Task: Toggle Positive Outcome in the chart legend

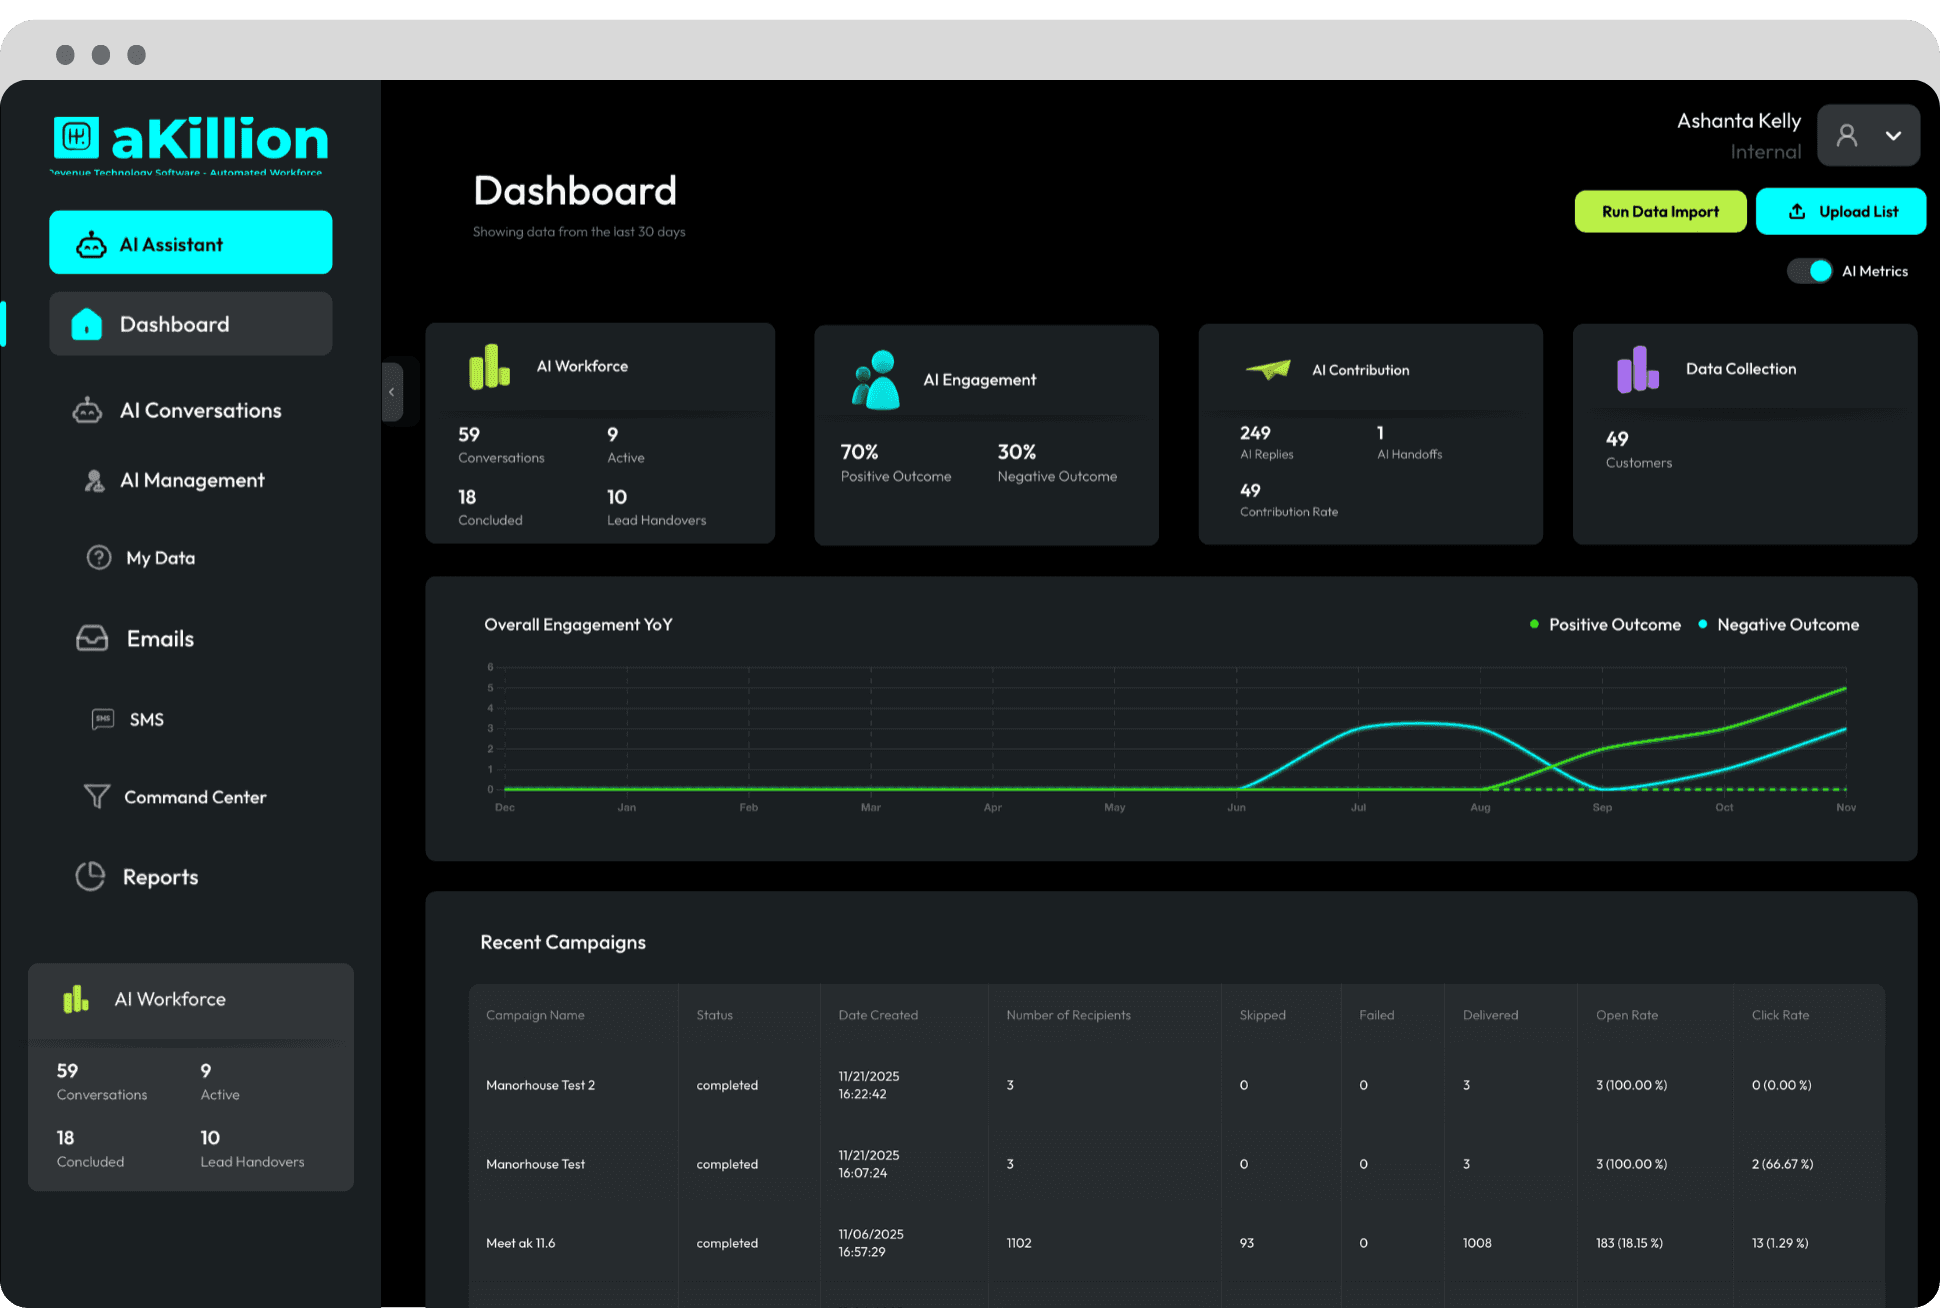Action: pyautogui.click(x=1604, y=624)
